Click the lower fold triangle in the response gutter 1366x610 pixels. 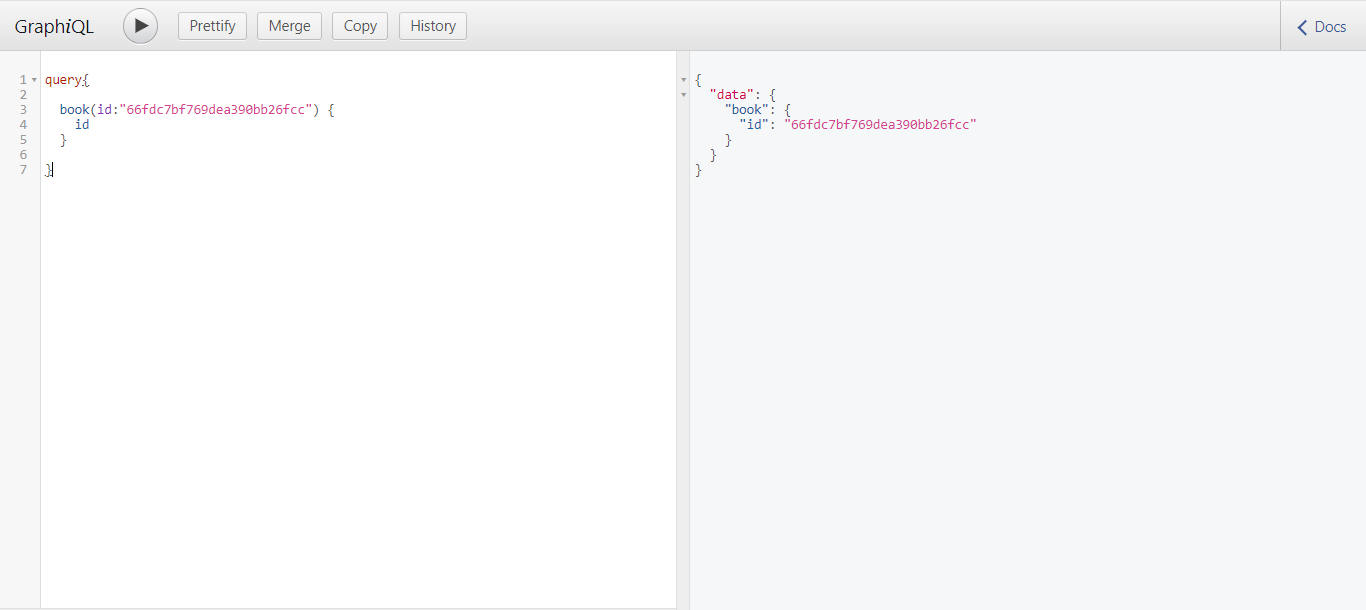pyautogui.click(x=683, y=93)
